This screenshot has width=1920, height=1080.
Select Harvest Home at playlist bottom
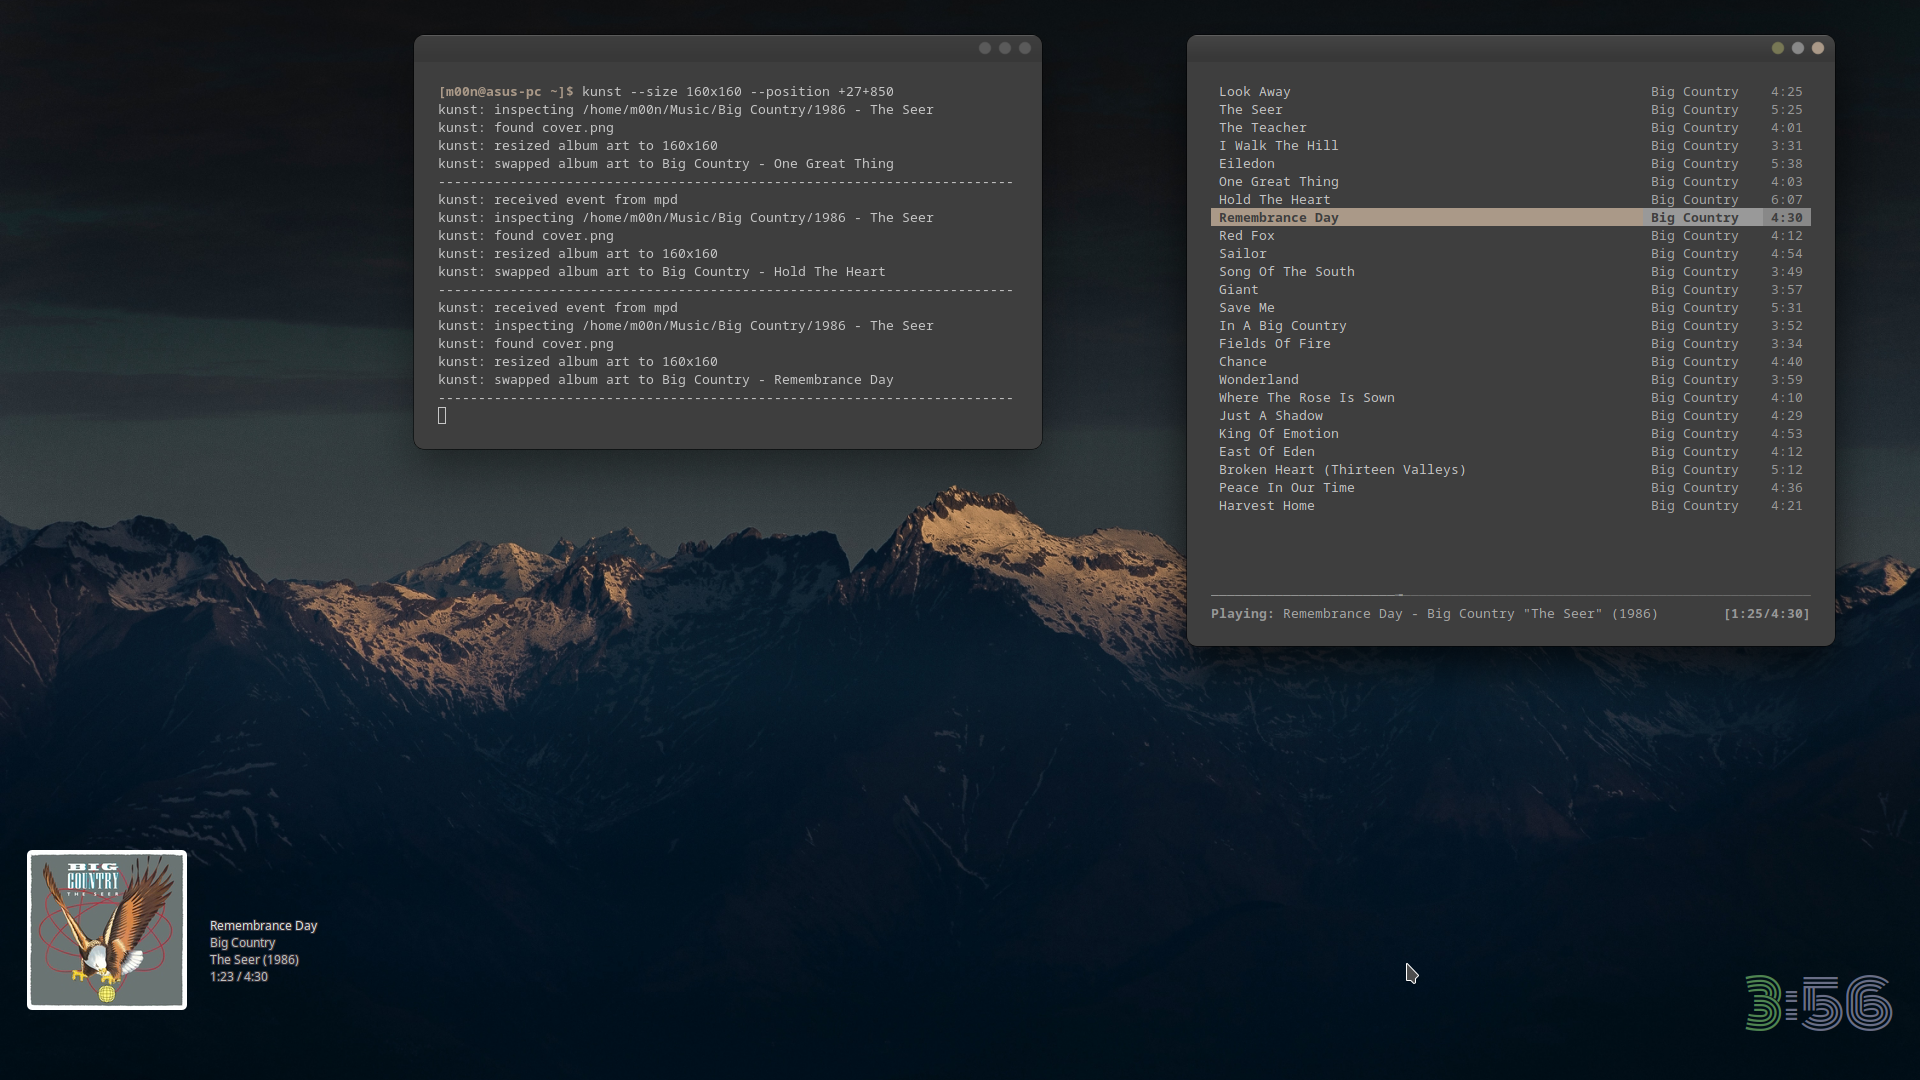point(1266,506)
